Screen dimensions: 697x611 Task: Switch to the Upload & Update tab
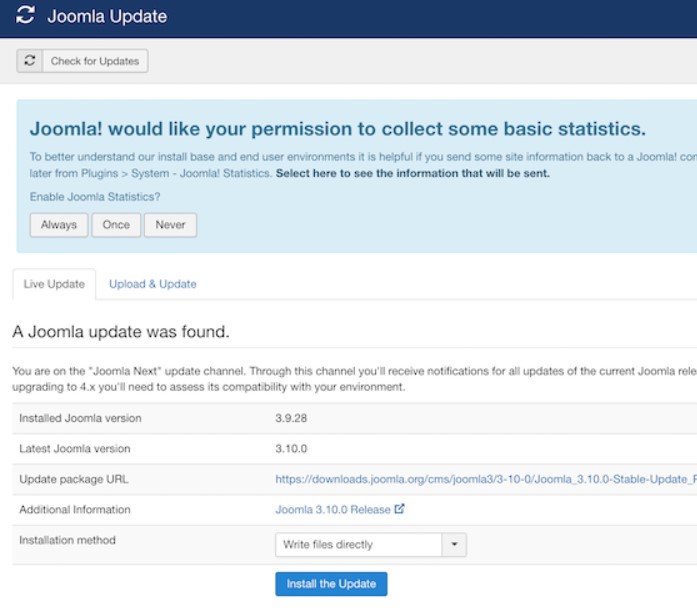(x=152, y=284)
